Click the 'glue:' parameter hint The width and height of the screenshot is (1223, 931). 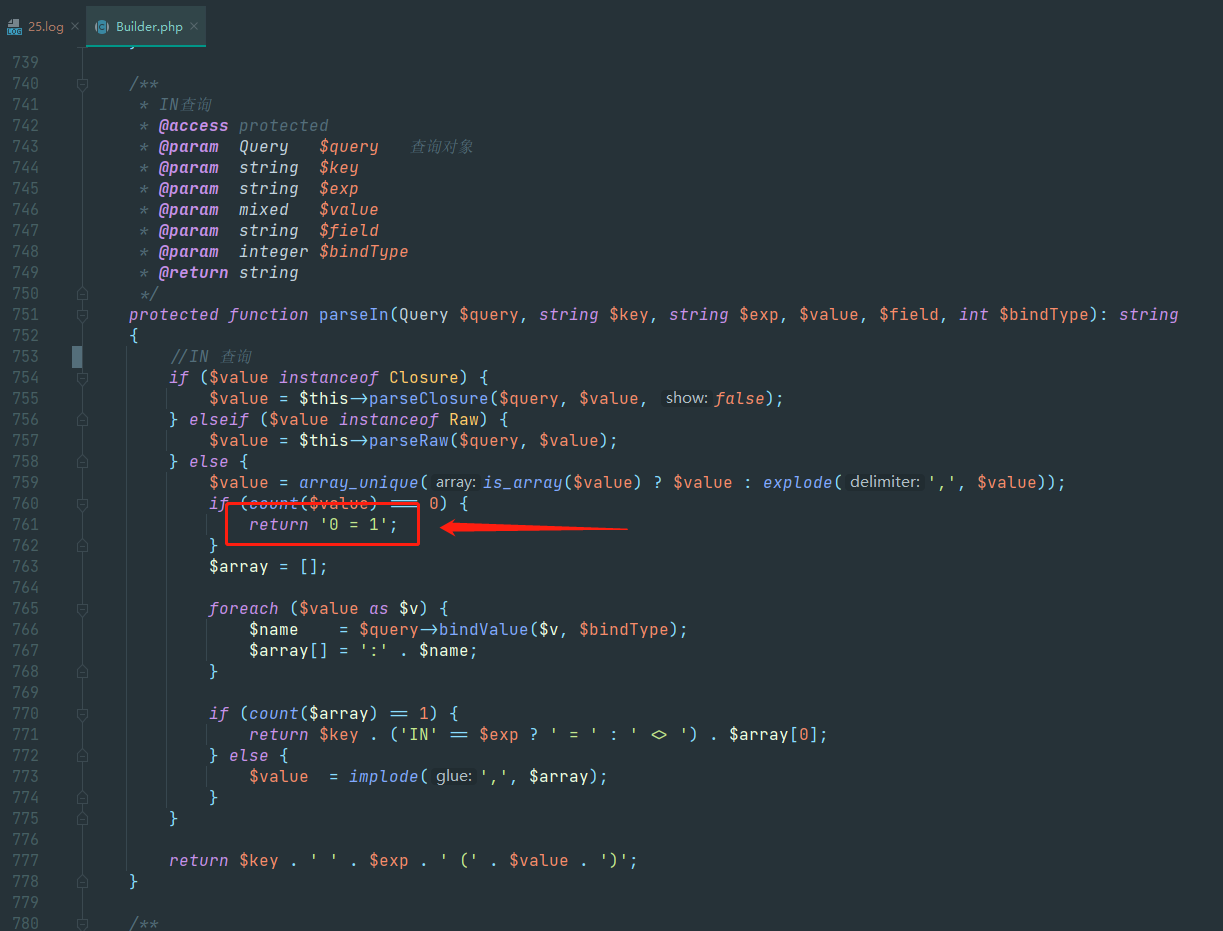coord(453,777)
